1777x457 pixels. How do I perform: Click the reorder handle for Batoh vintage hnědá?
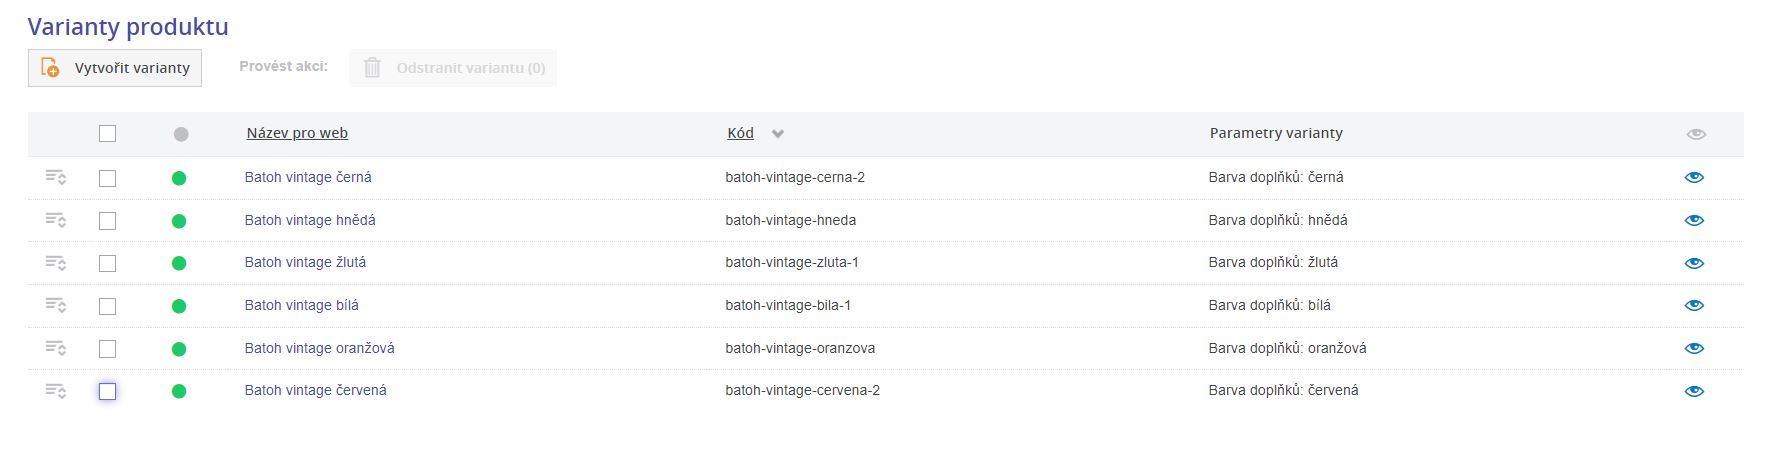[x=55, y=220]
